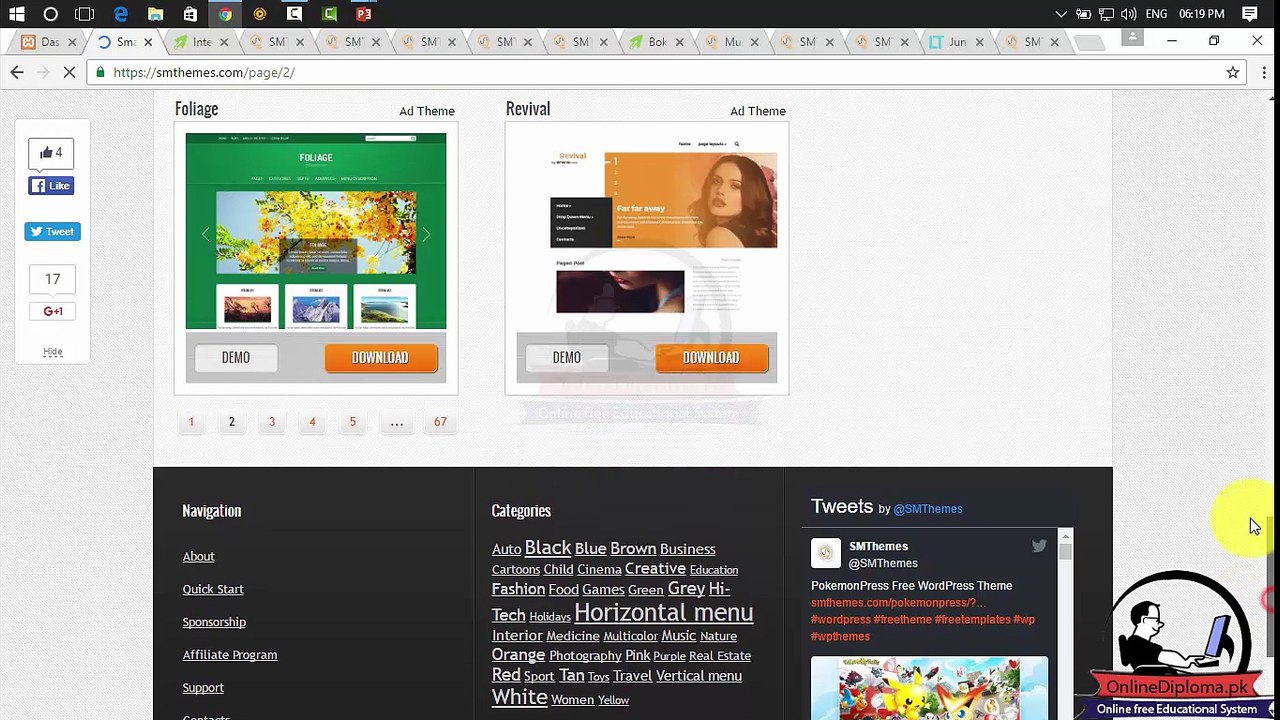
Task: Open the Quick Start link
Action: coord(213,589)
